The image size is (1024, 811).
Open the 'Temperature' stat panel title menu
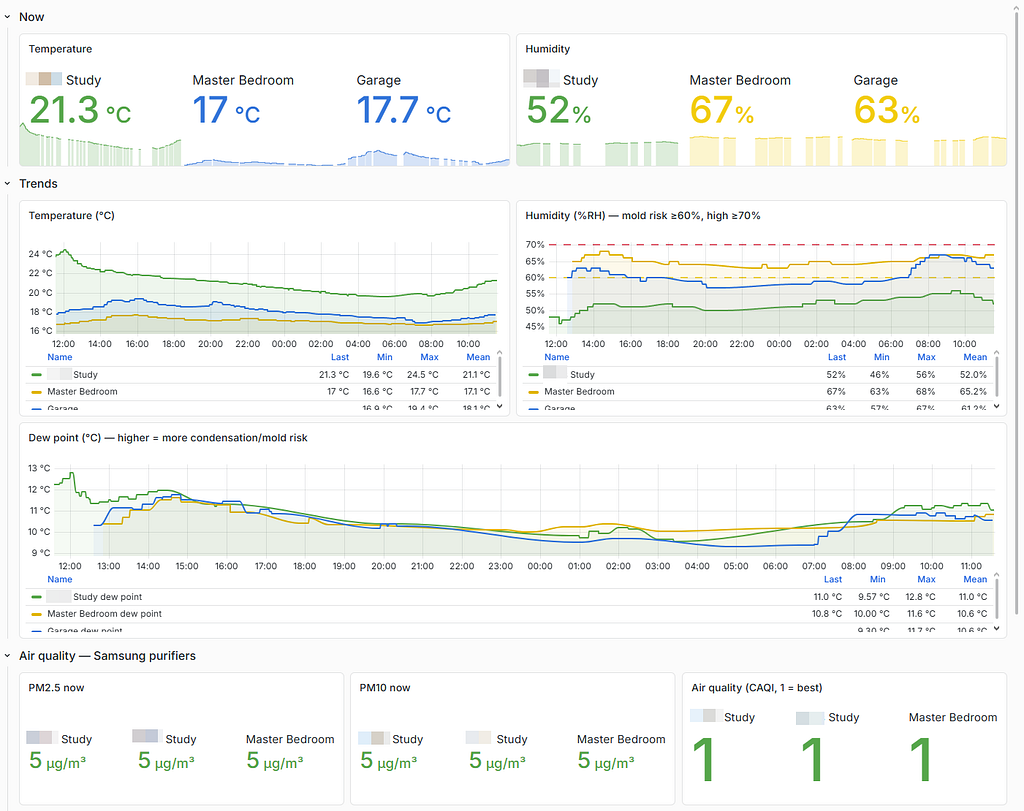coord(60,49)
